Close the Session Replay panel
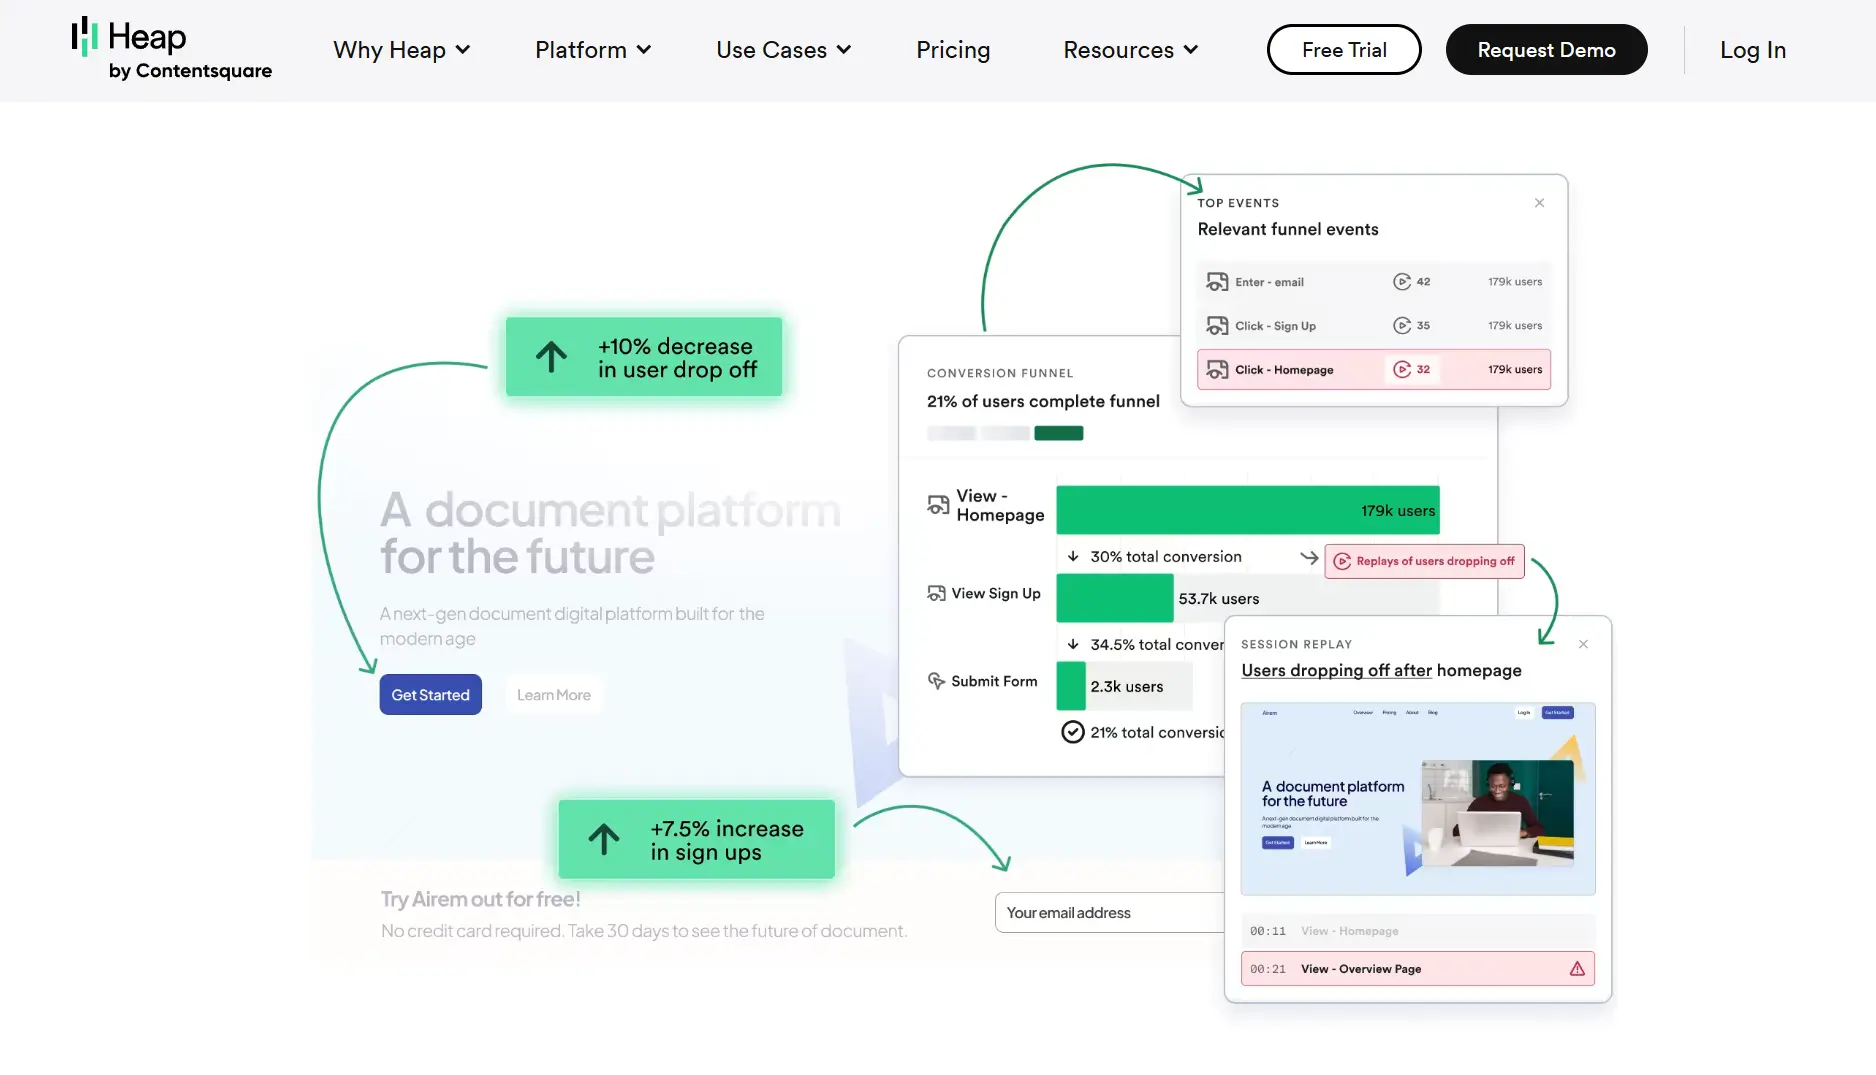This screenshot has width=1876, height=1075. [x=1583, y=644]
